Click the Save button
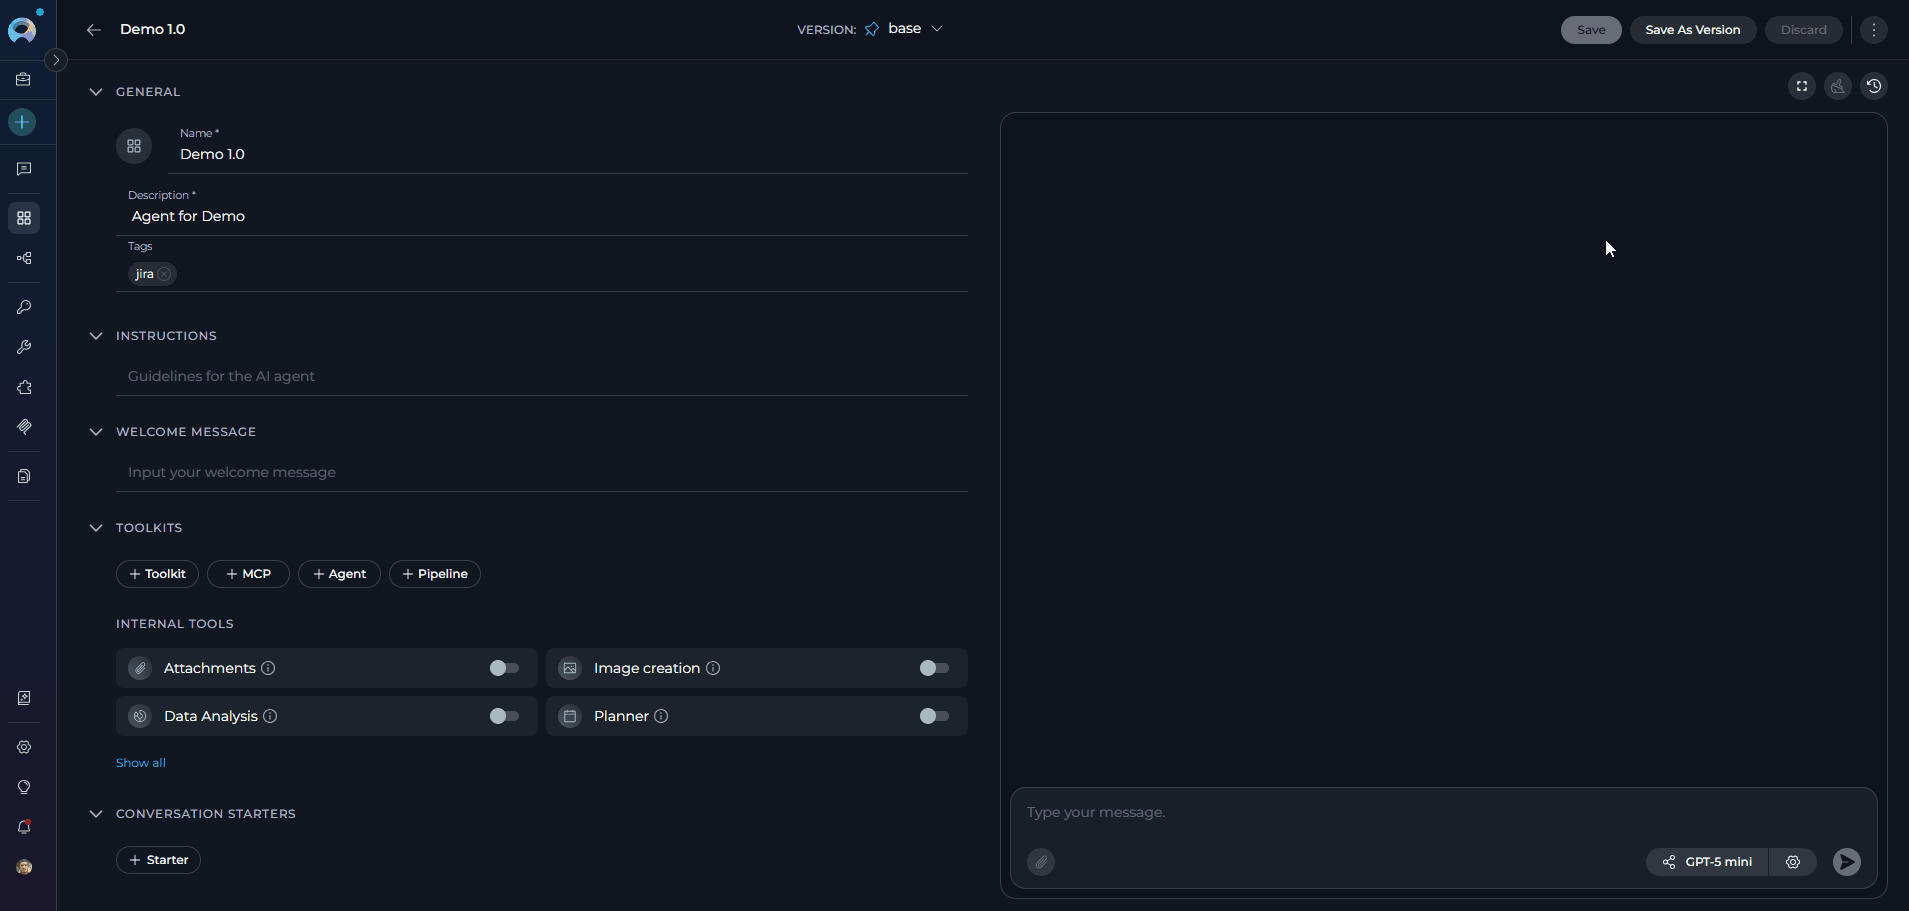The height and width of the screenshot is (911, 1909). pos(1591,30)
